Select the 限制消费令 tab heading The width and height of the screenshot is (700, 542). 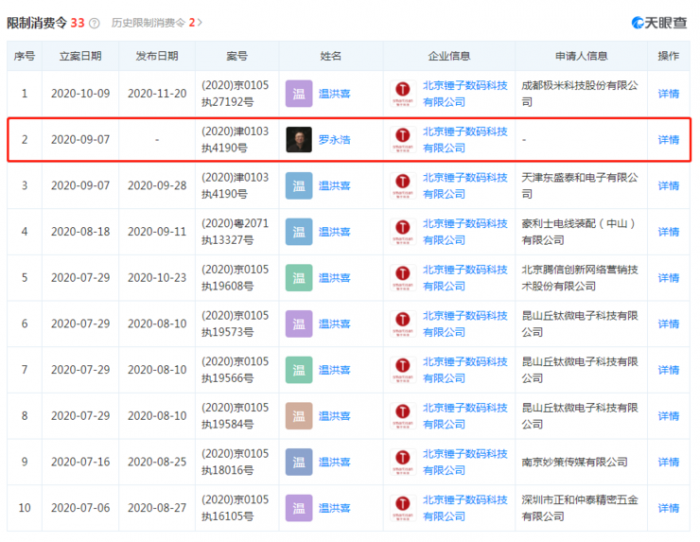(x=37, y=22)
